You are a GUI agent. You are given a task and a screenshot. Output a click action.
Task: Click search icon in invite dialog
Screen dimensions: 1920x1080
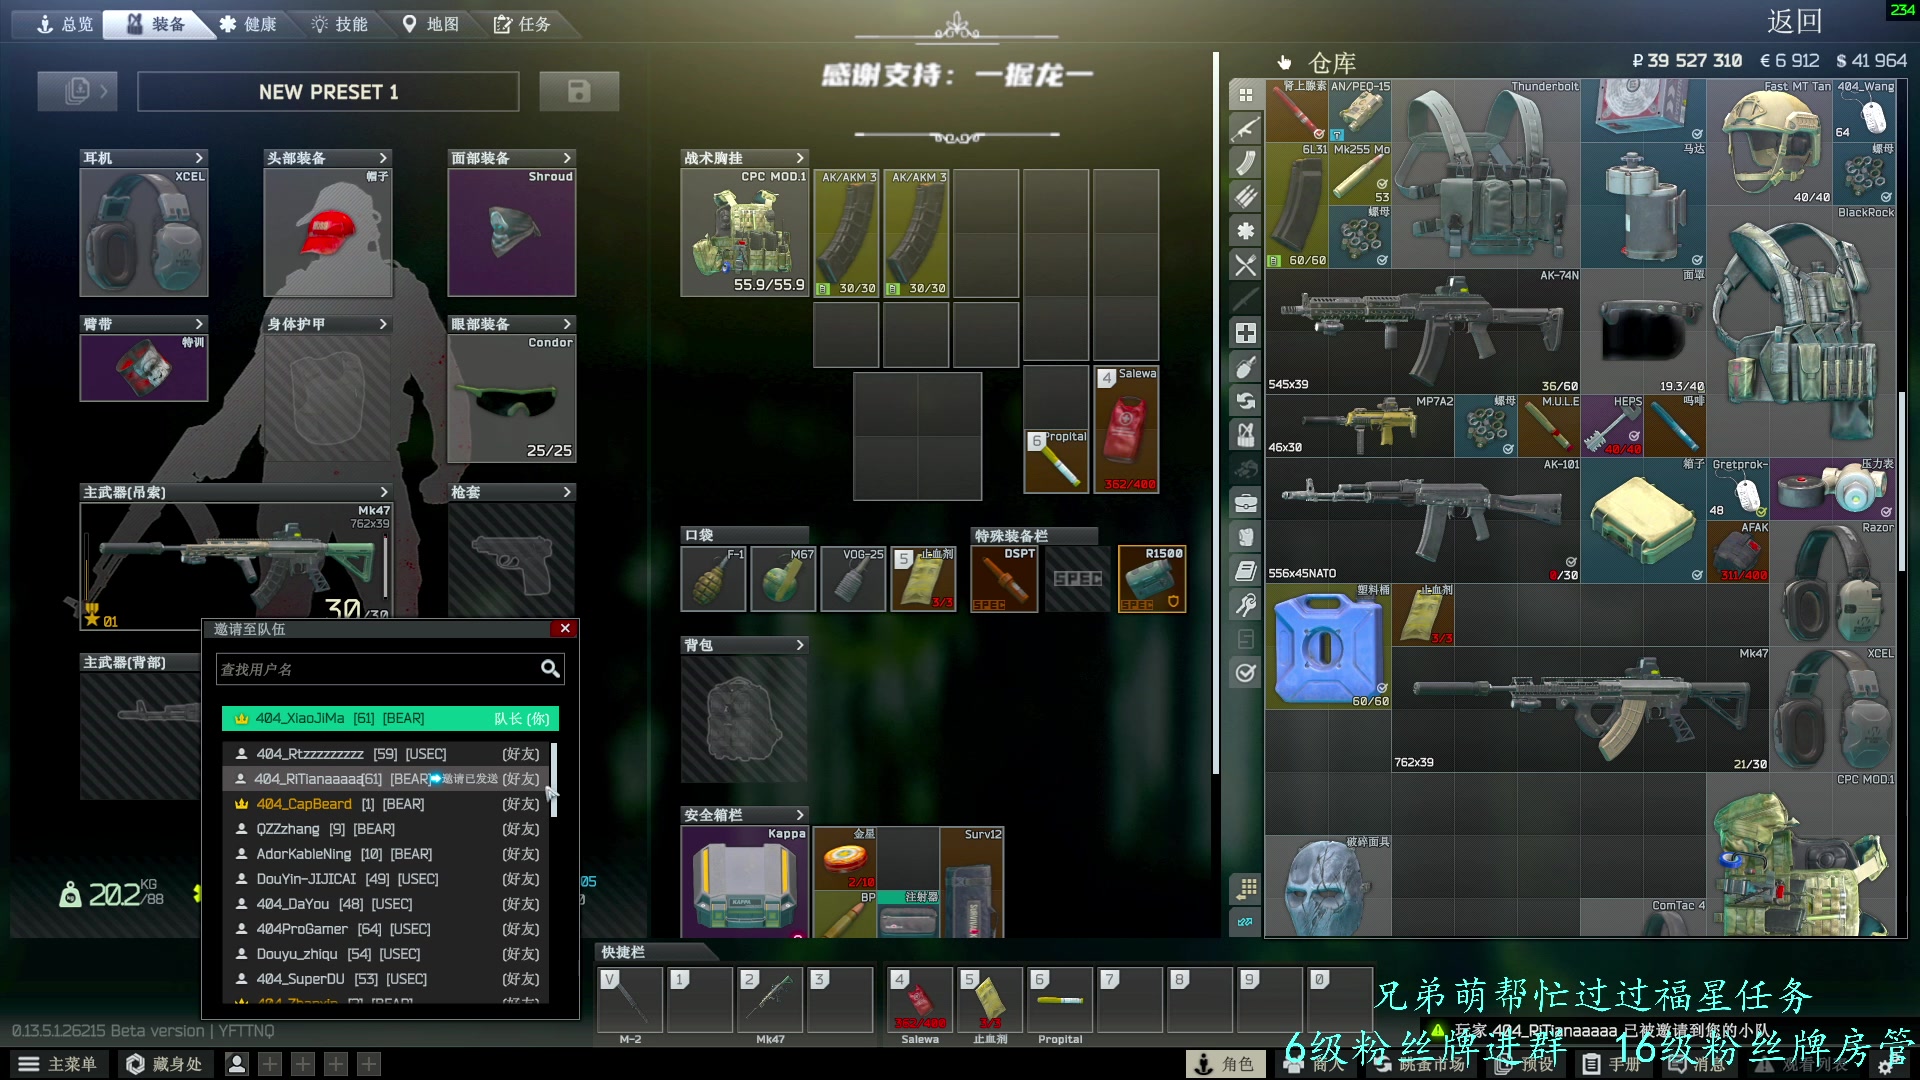[550, 669]
